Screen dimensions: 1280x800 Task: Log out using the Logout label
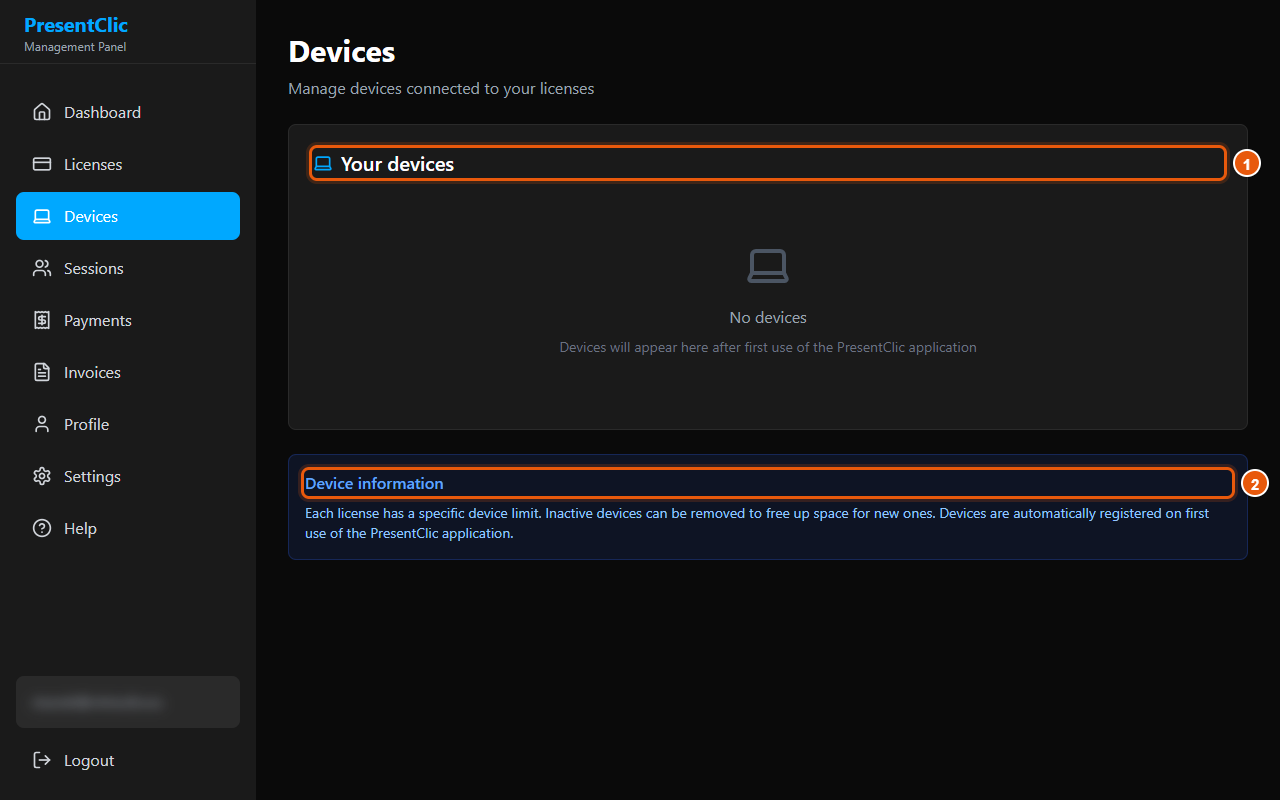(x=89, y=760)
